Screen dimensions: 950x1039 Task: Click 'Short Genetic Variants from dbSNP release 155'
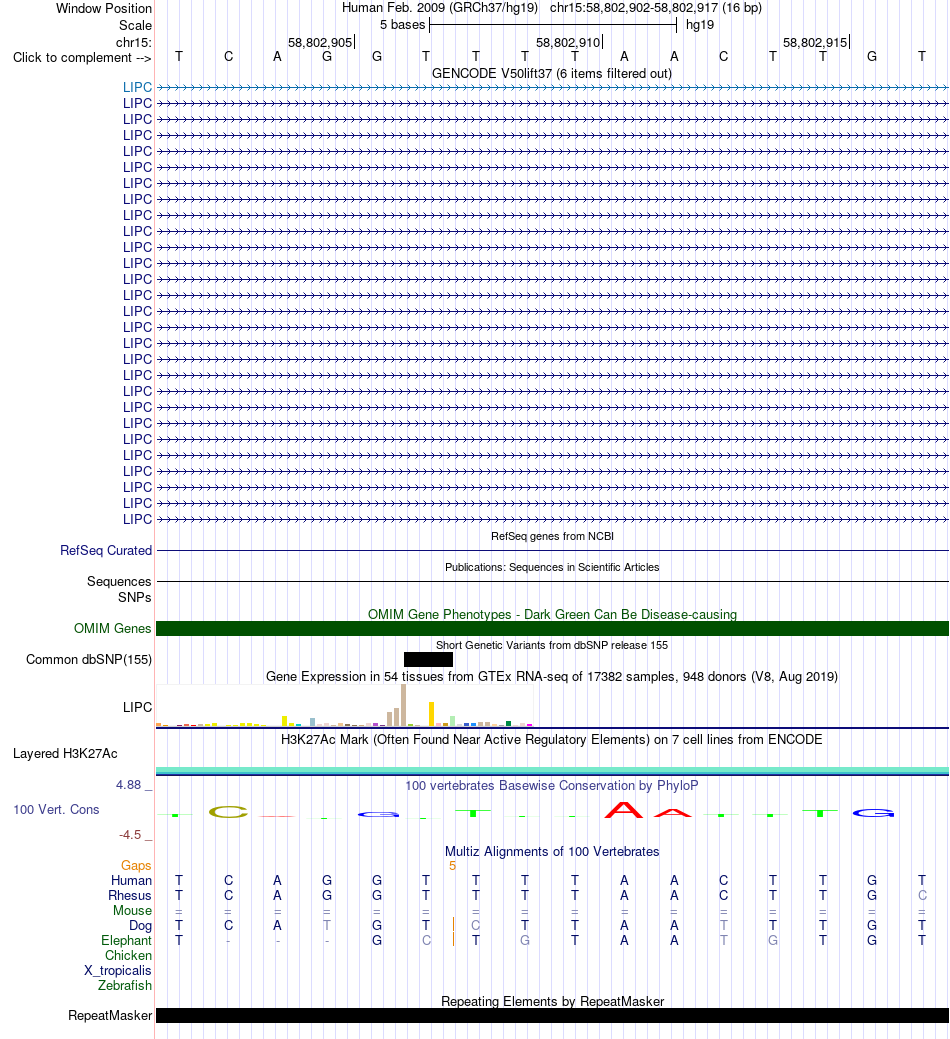552,645
